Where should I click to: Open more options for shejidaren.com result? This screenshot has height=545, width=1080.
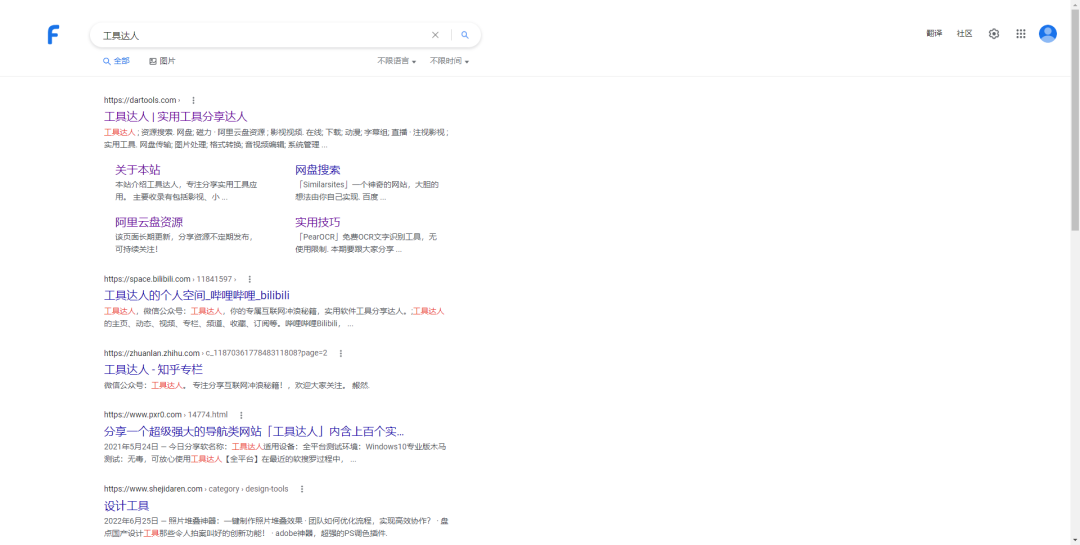coord(302,489)
